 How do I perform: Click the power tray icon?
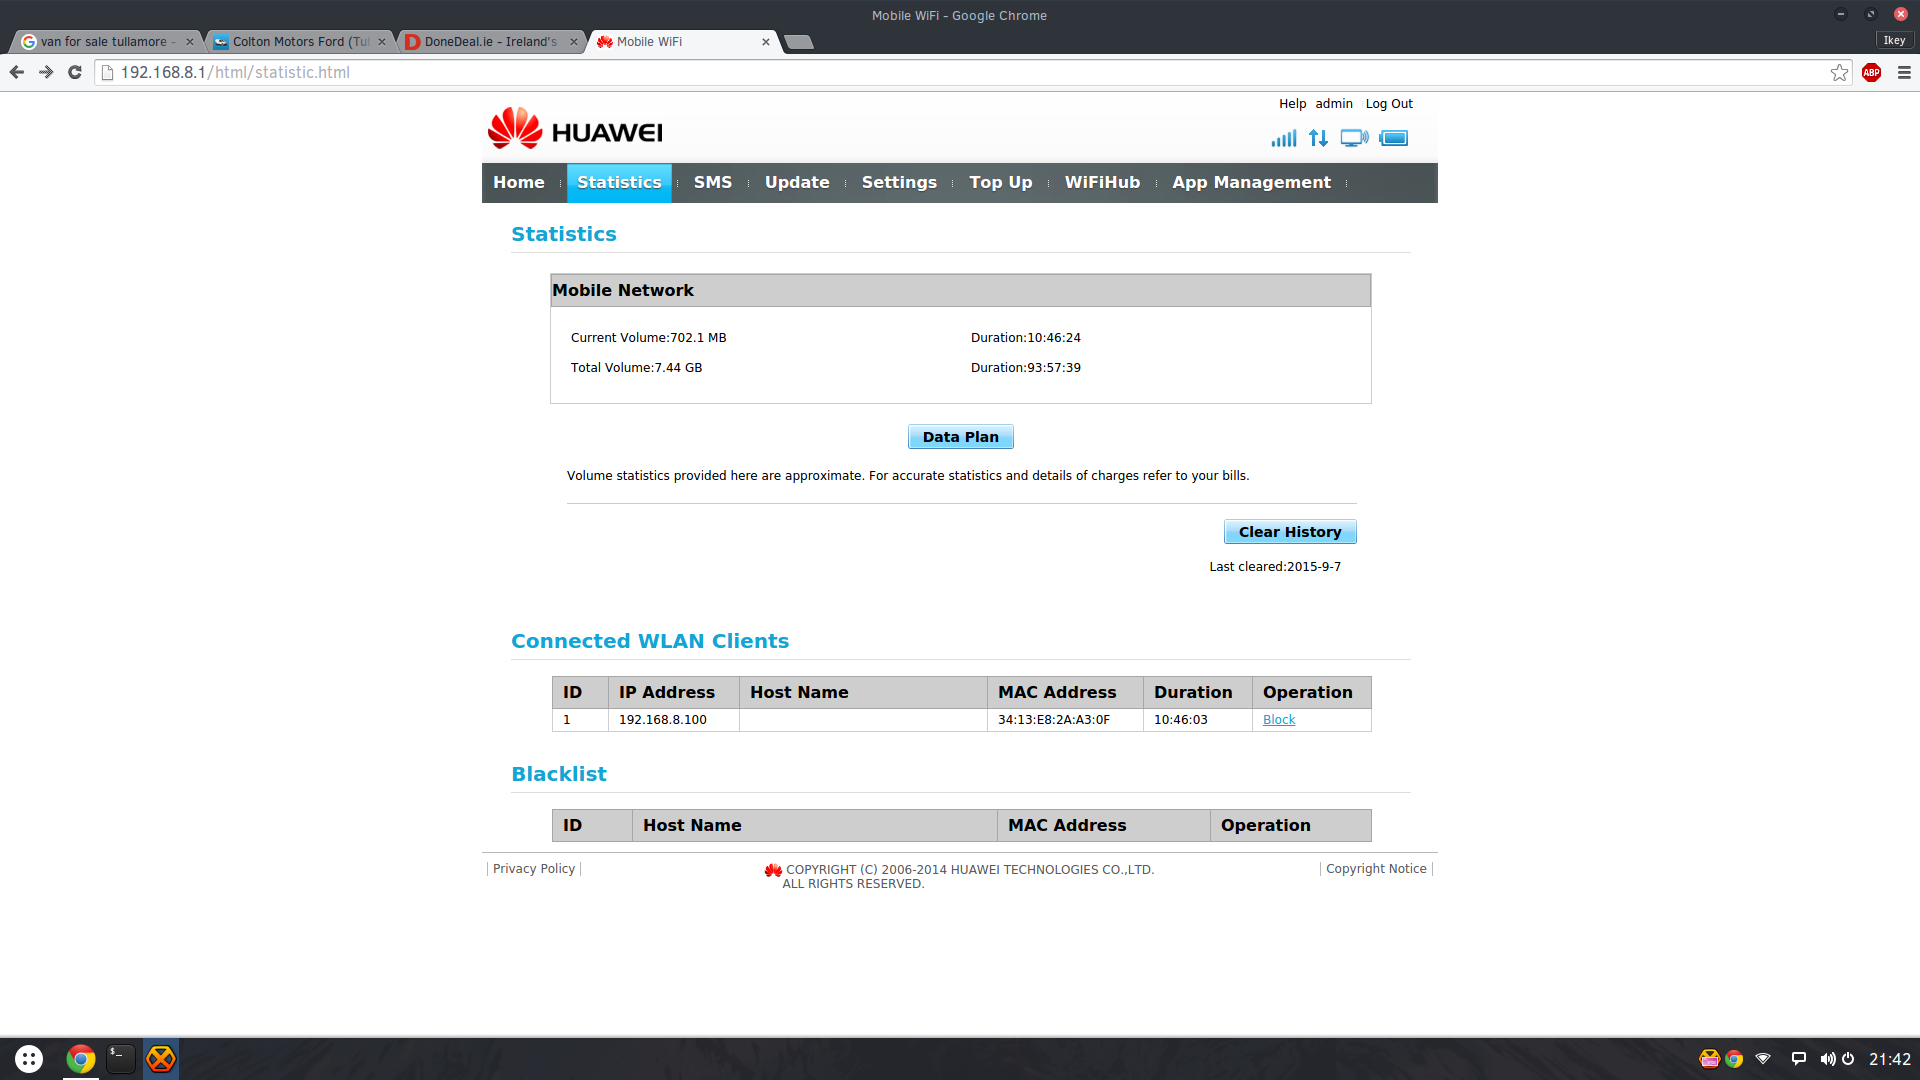tap(1848, 1058)
